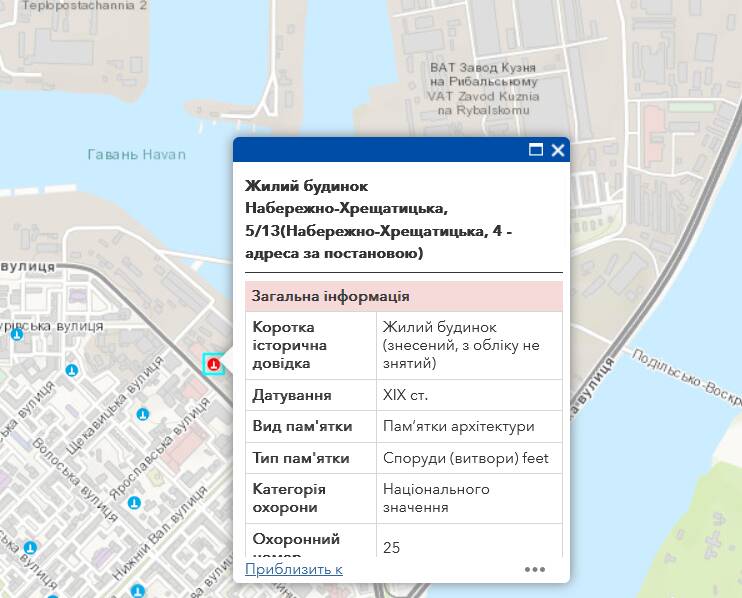The height and width of the screenshot is (598, 742).
Task: Open the three-dots popup actions menu
Action: click(x=535, y=569)
